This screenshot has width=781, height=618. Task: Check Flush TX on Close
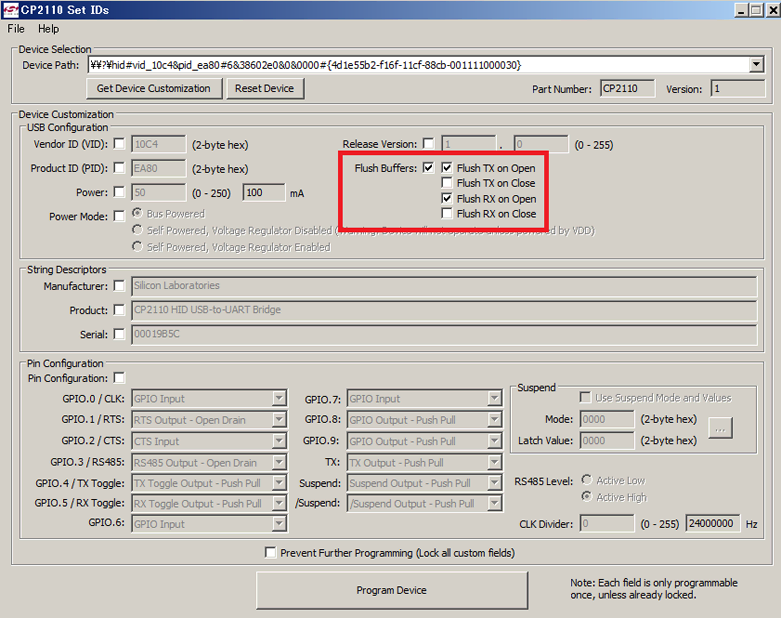coord(447,183)
